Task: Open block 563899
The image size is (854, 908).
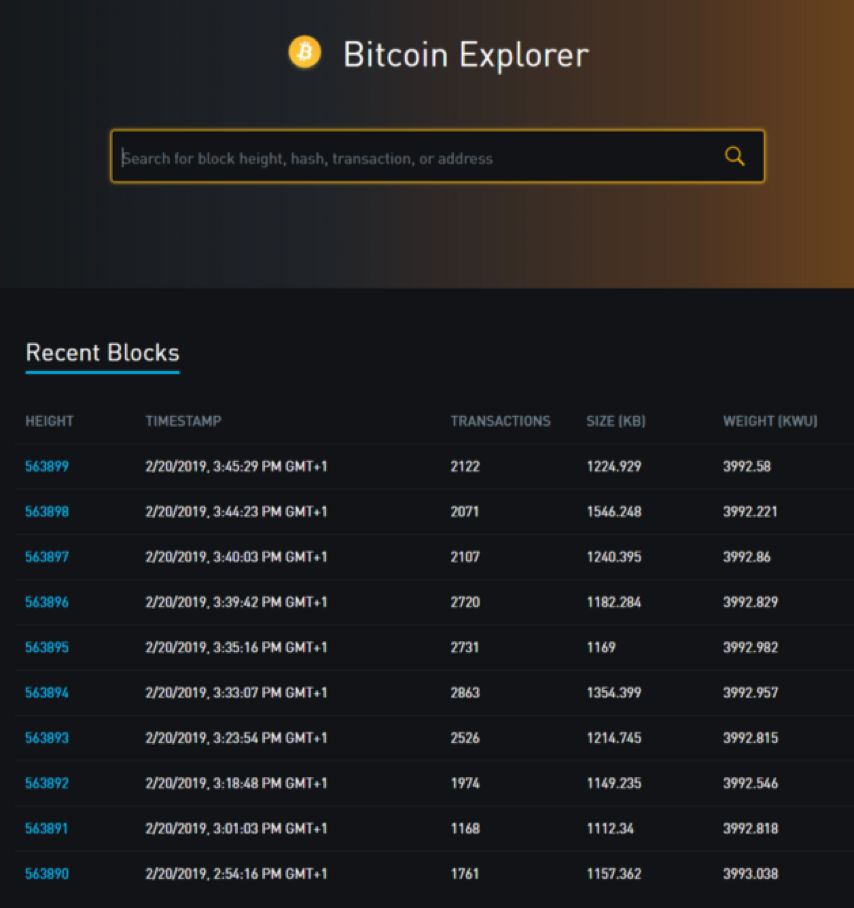Action: point(47,466)
